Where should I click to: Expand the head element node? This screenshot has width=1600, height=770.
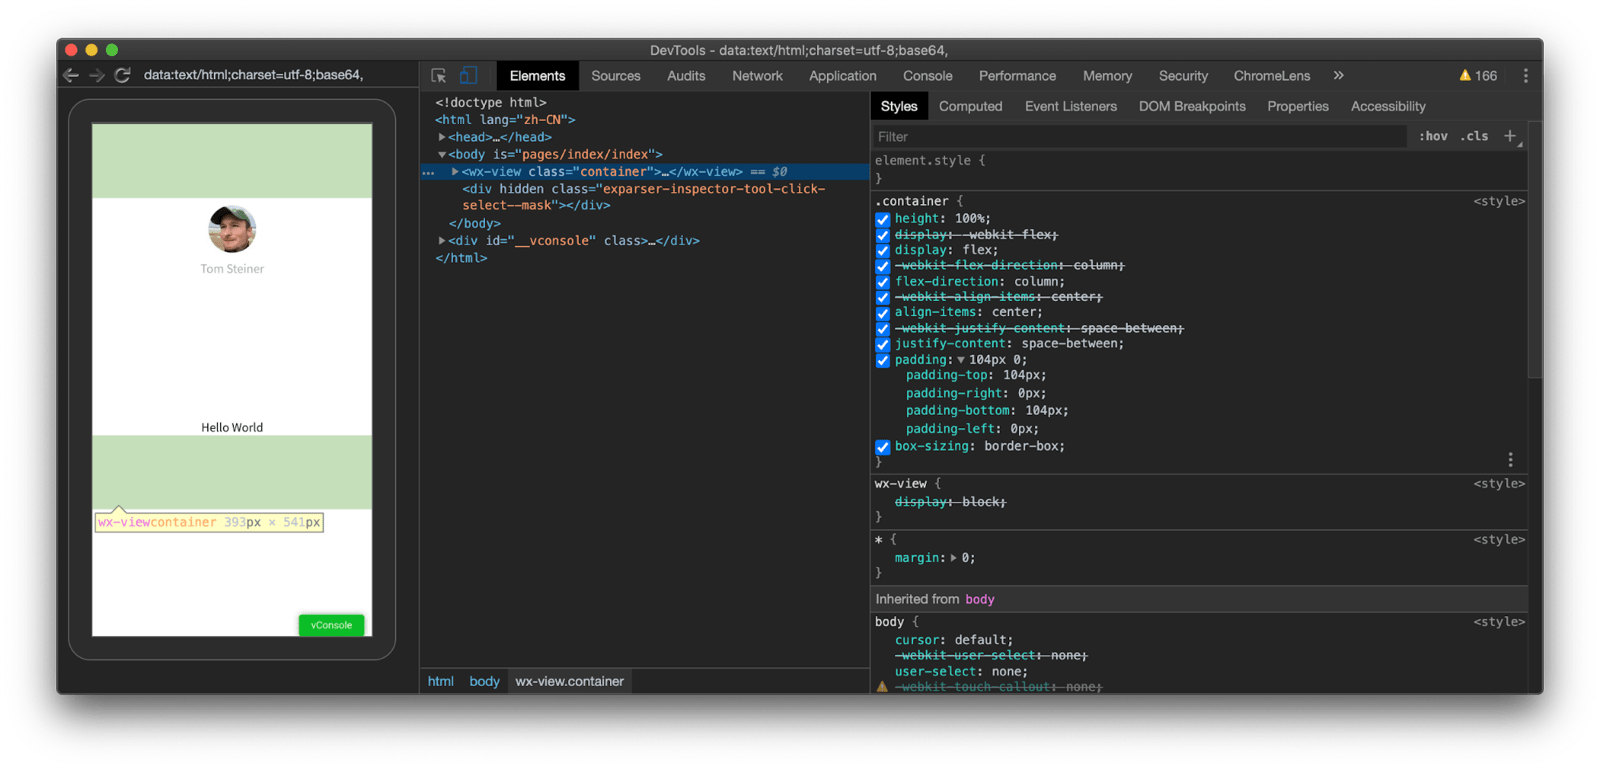[x=442, y=137]
